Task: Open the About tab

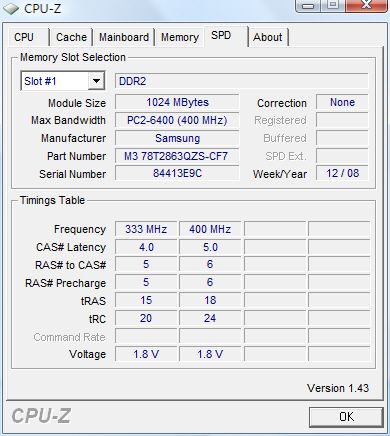Action: coord(268,37)
